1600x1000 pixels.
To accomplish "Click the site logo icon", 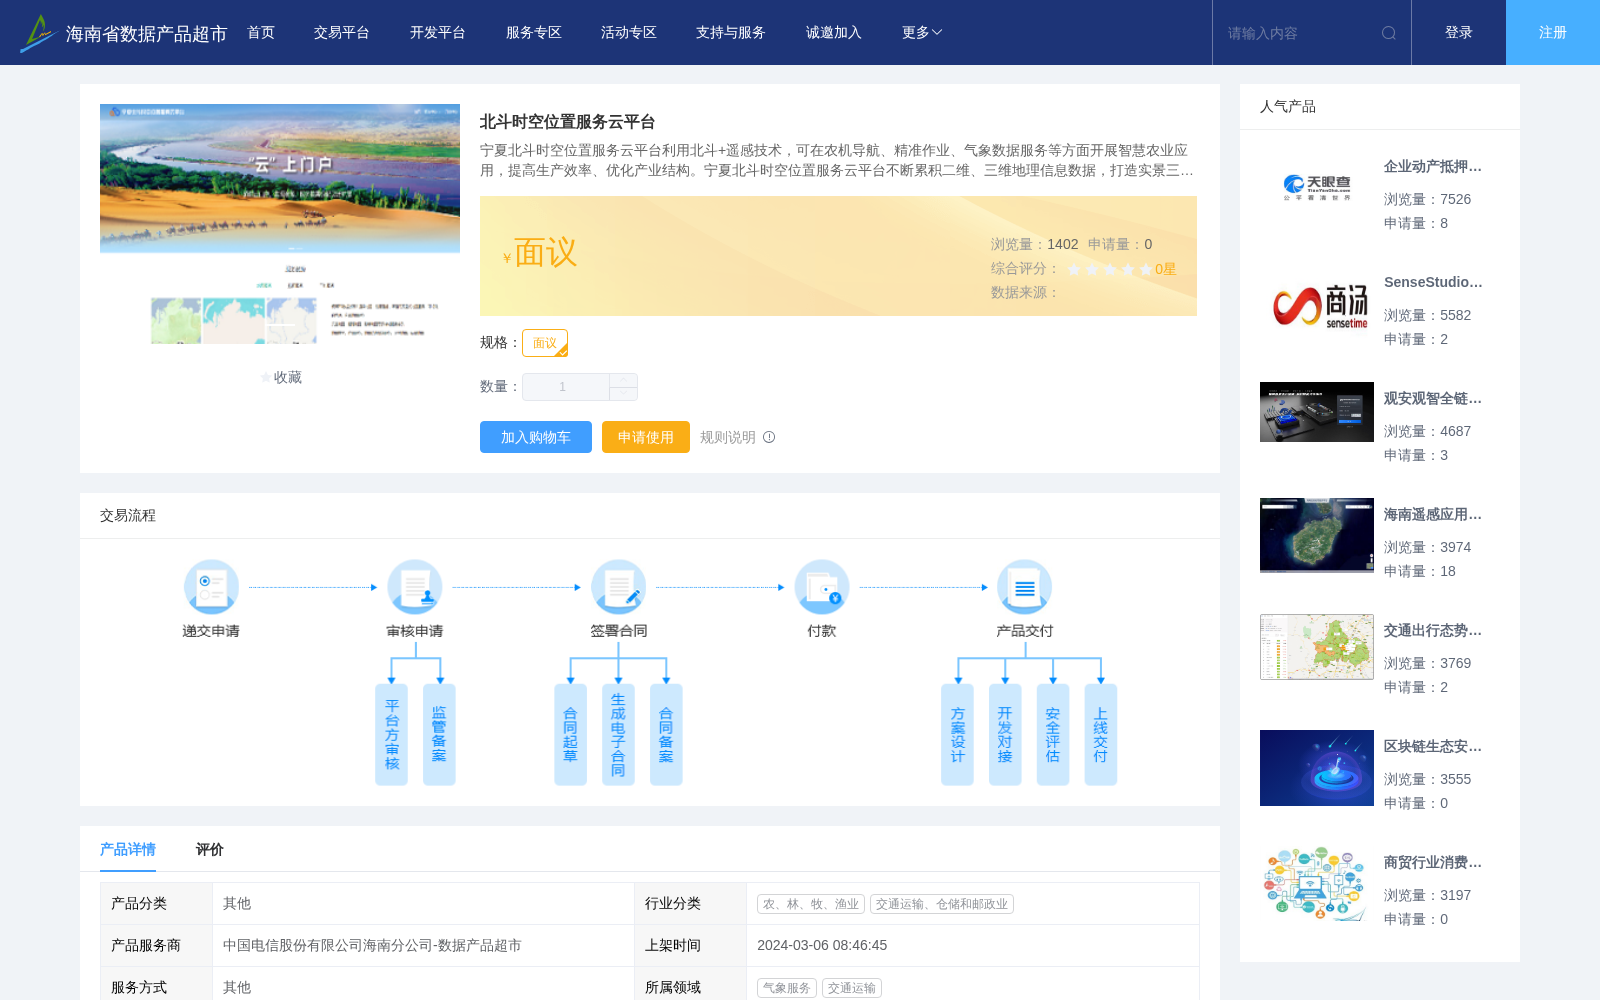I will click(37, 33).
